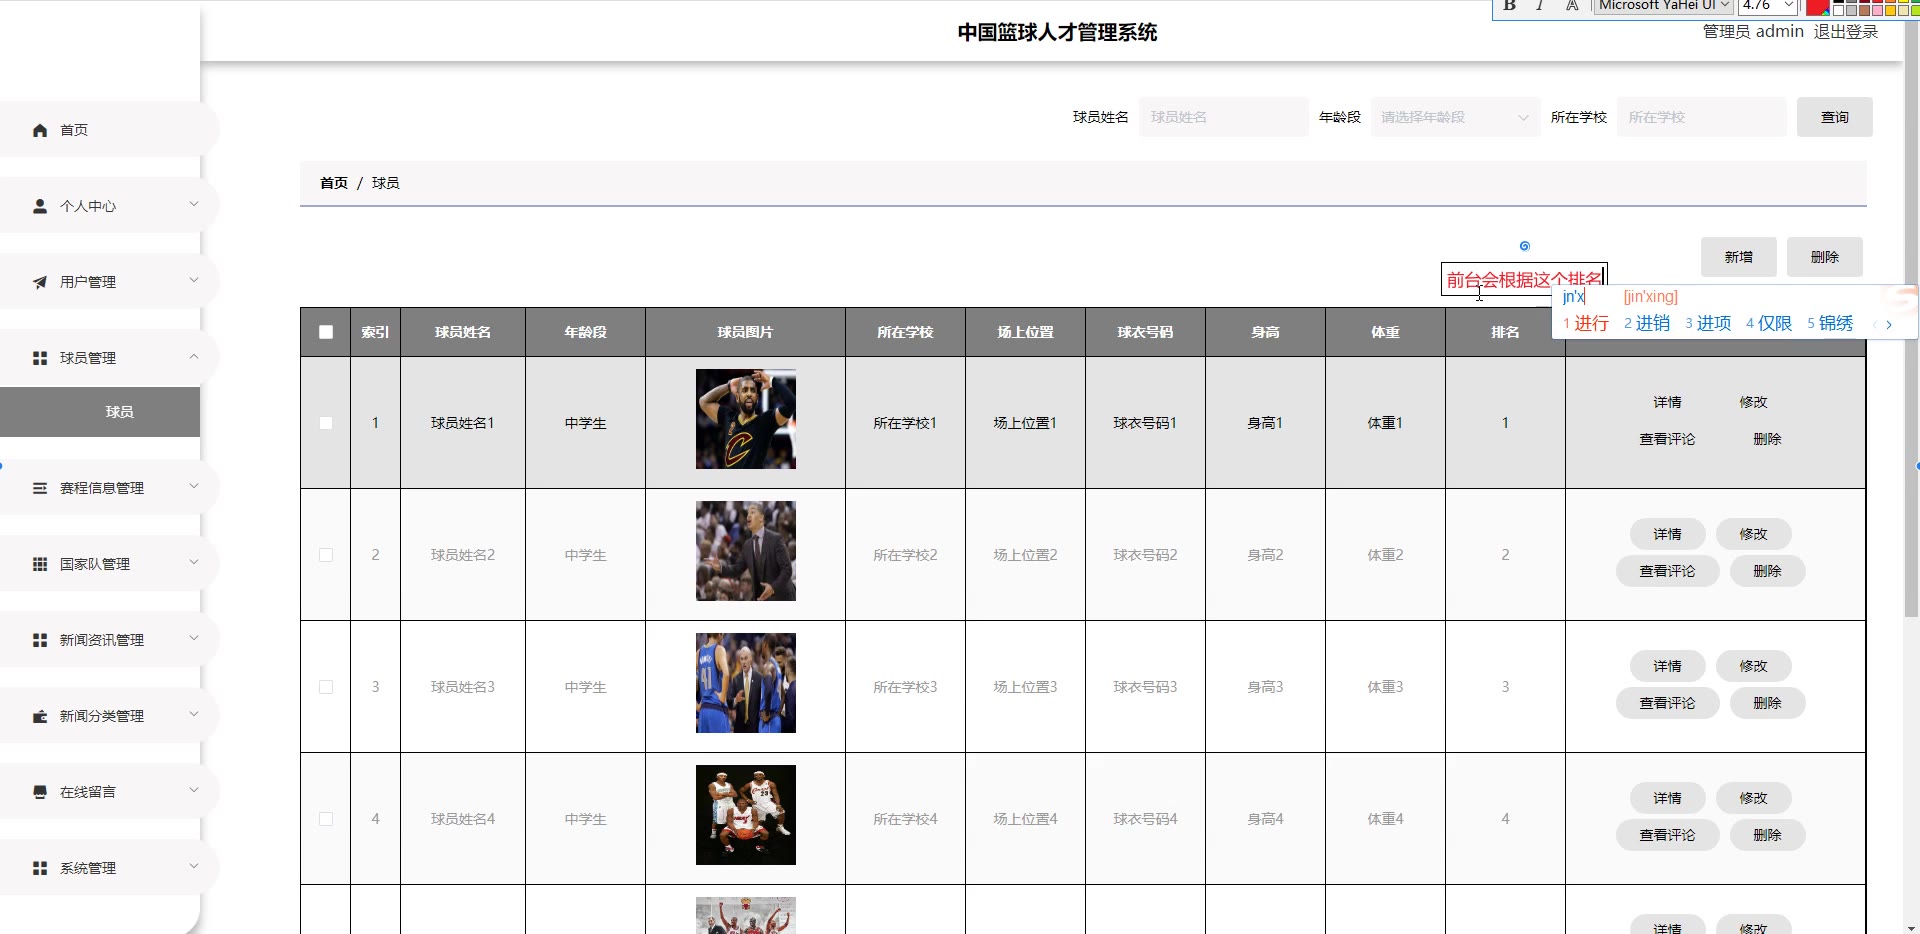Tick the checkbox for 球员姓名3 row

(326, 687)
